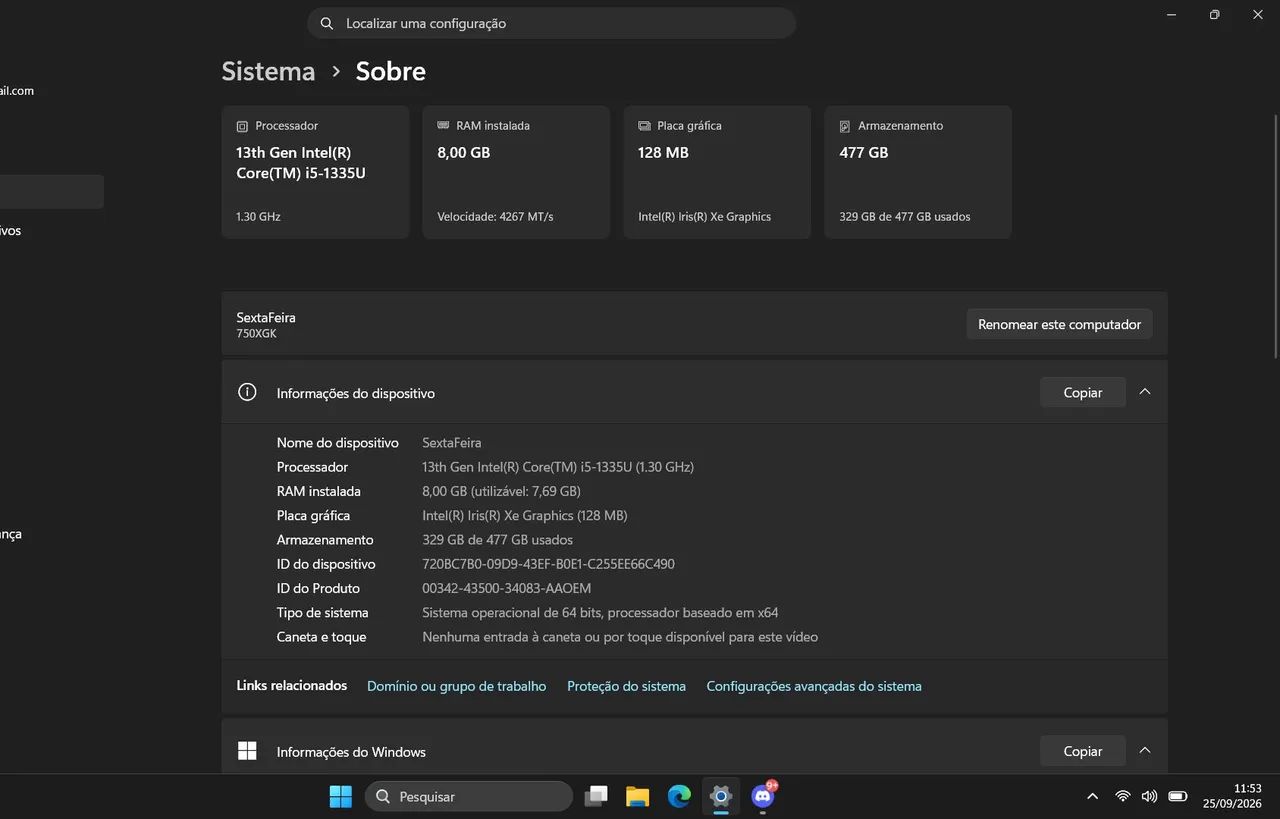Click '329 GB de 477 GB usados' in device info list

[x=497, y=540]
